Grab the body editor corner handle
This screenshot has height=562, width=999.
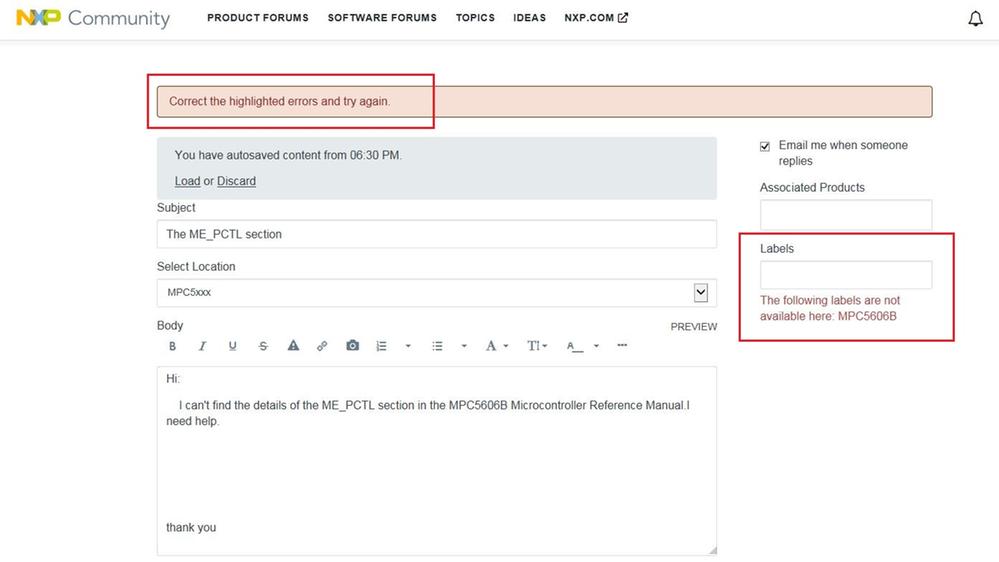(712, 551)
